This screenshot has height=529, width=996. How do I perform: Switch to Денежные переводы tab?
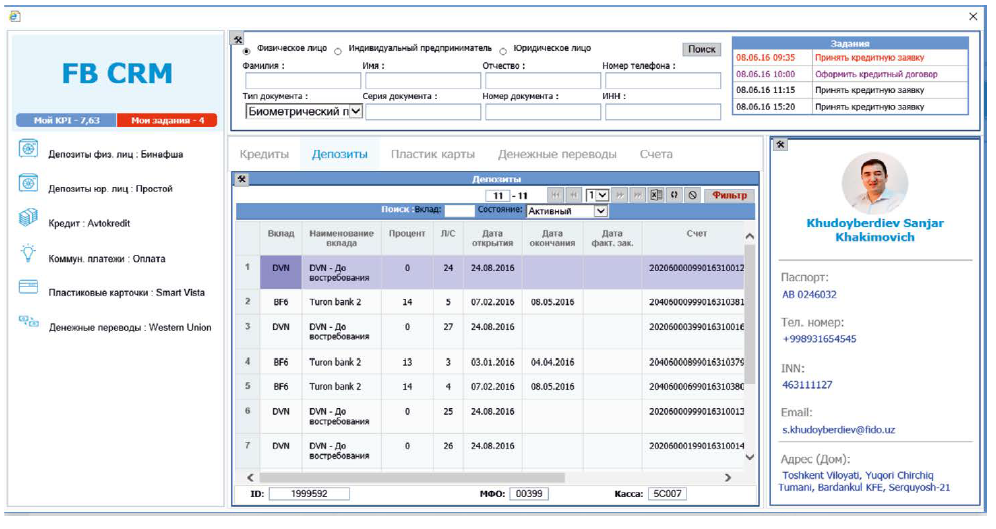point(557,154)
